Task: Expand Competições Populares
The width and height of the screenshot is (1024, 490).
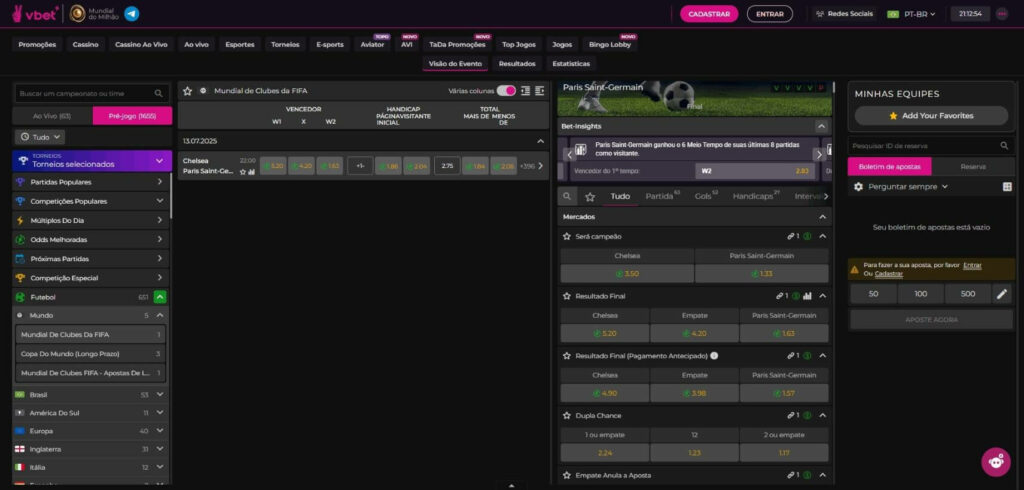Action: click(x=92, y=201)
